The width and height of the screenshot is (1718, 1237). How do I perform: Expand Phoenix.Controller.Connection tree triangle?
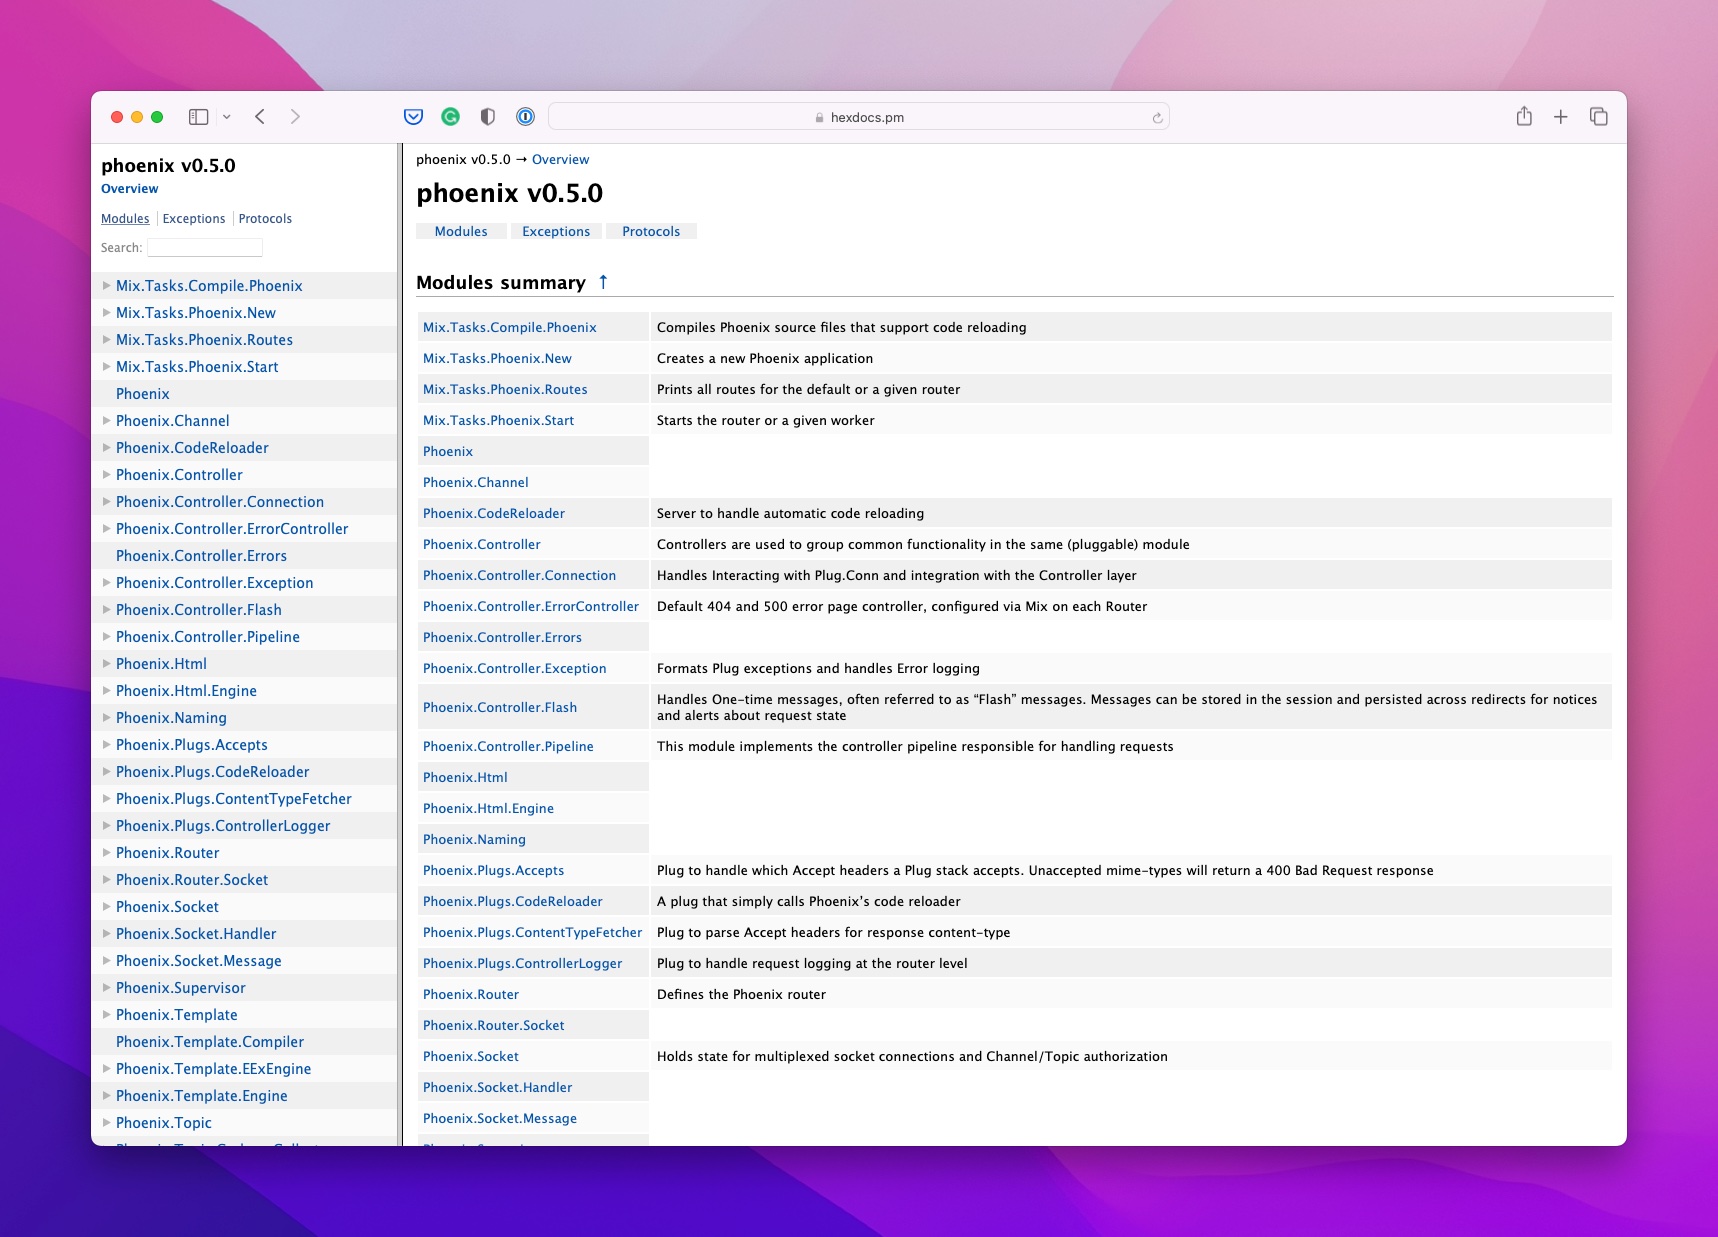tap(106, 502)
